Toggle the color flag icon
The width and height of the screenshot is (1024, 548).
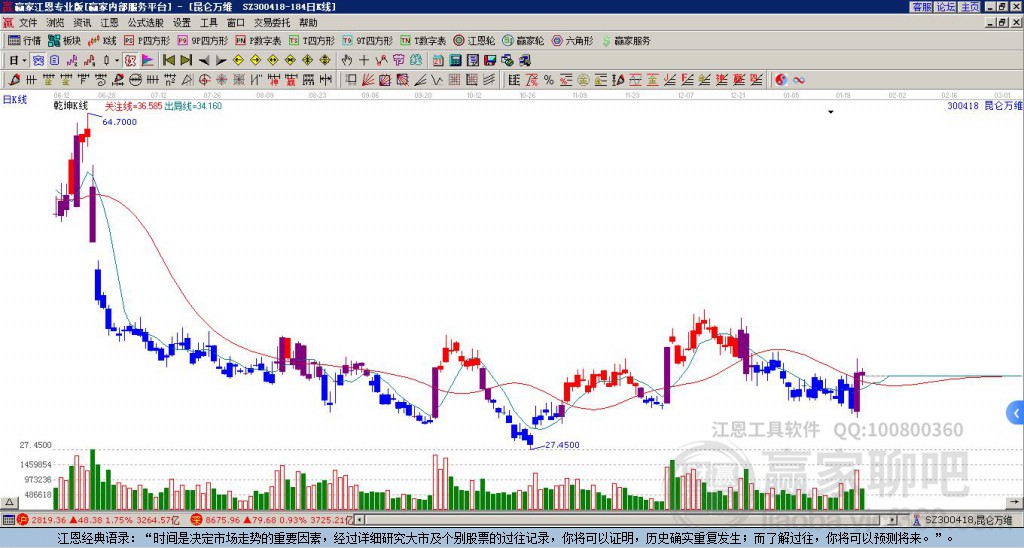(148, 61)
